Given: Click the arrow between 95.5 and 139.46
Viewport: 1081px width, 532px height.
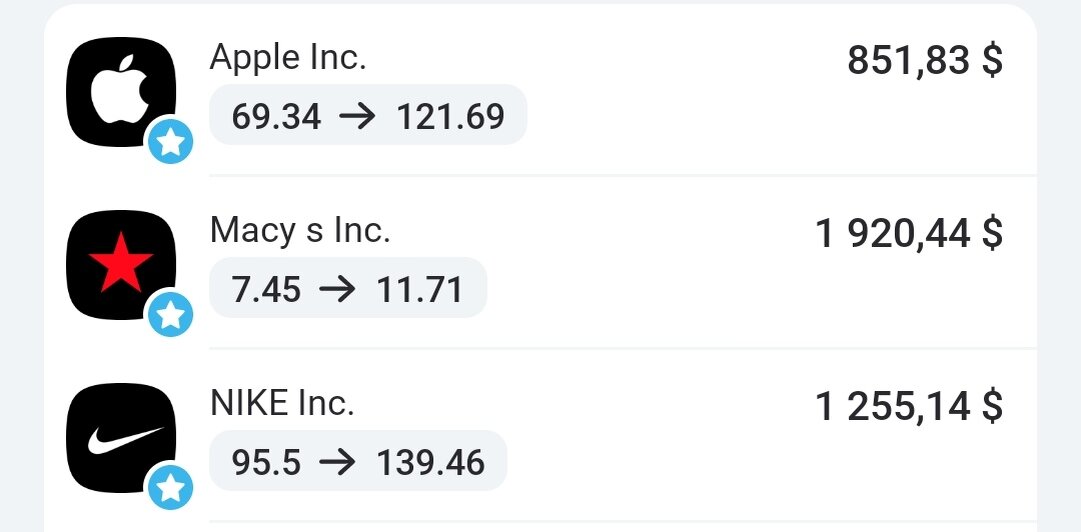Looking at the screenshot, I should [338, 462].
